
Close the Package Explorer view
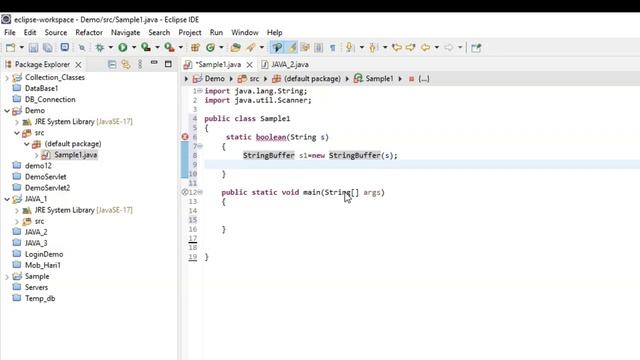[78, 64]
